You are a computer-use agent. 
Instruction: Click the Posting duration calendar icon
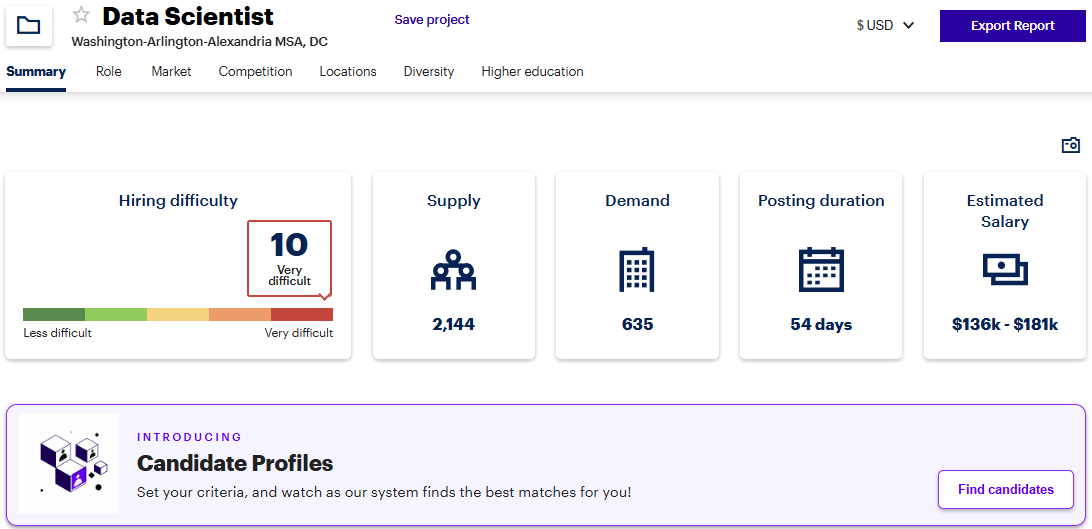point(820,270)
